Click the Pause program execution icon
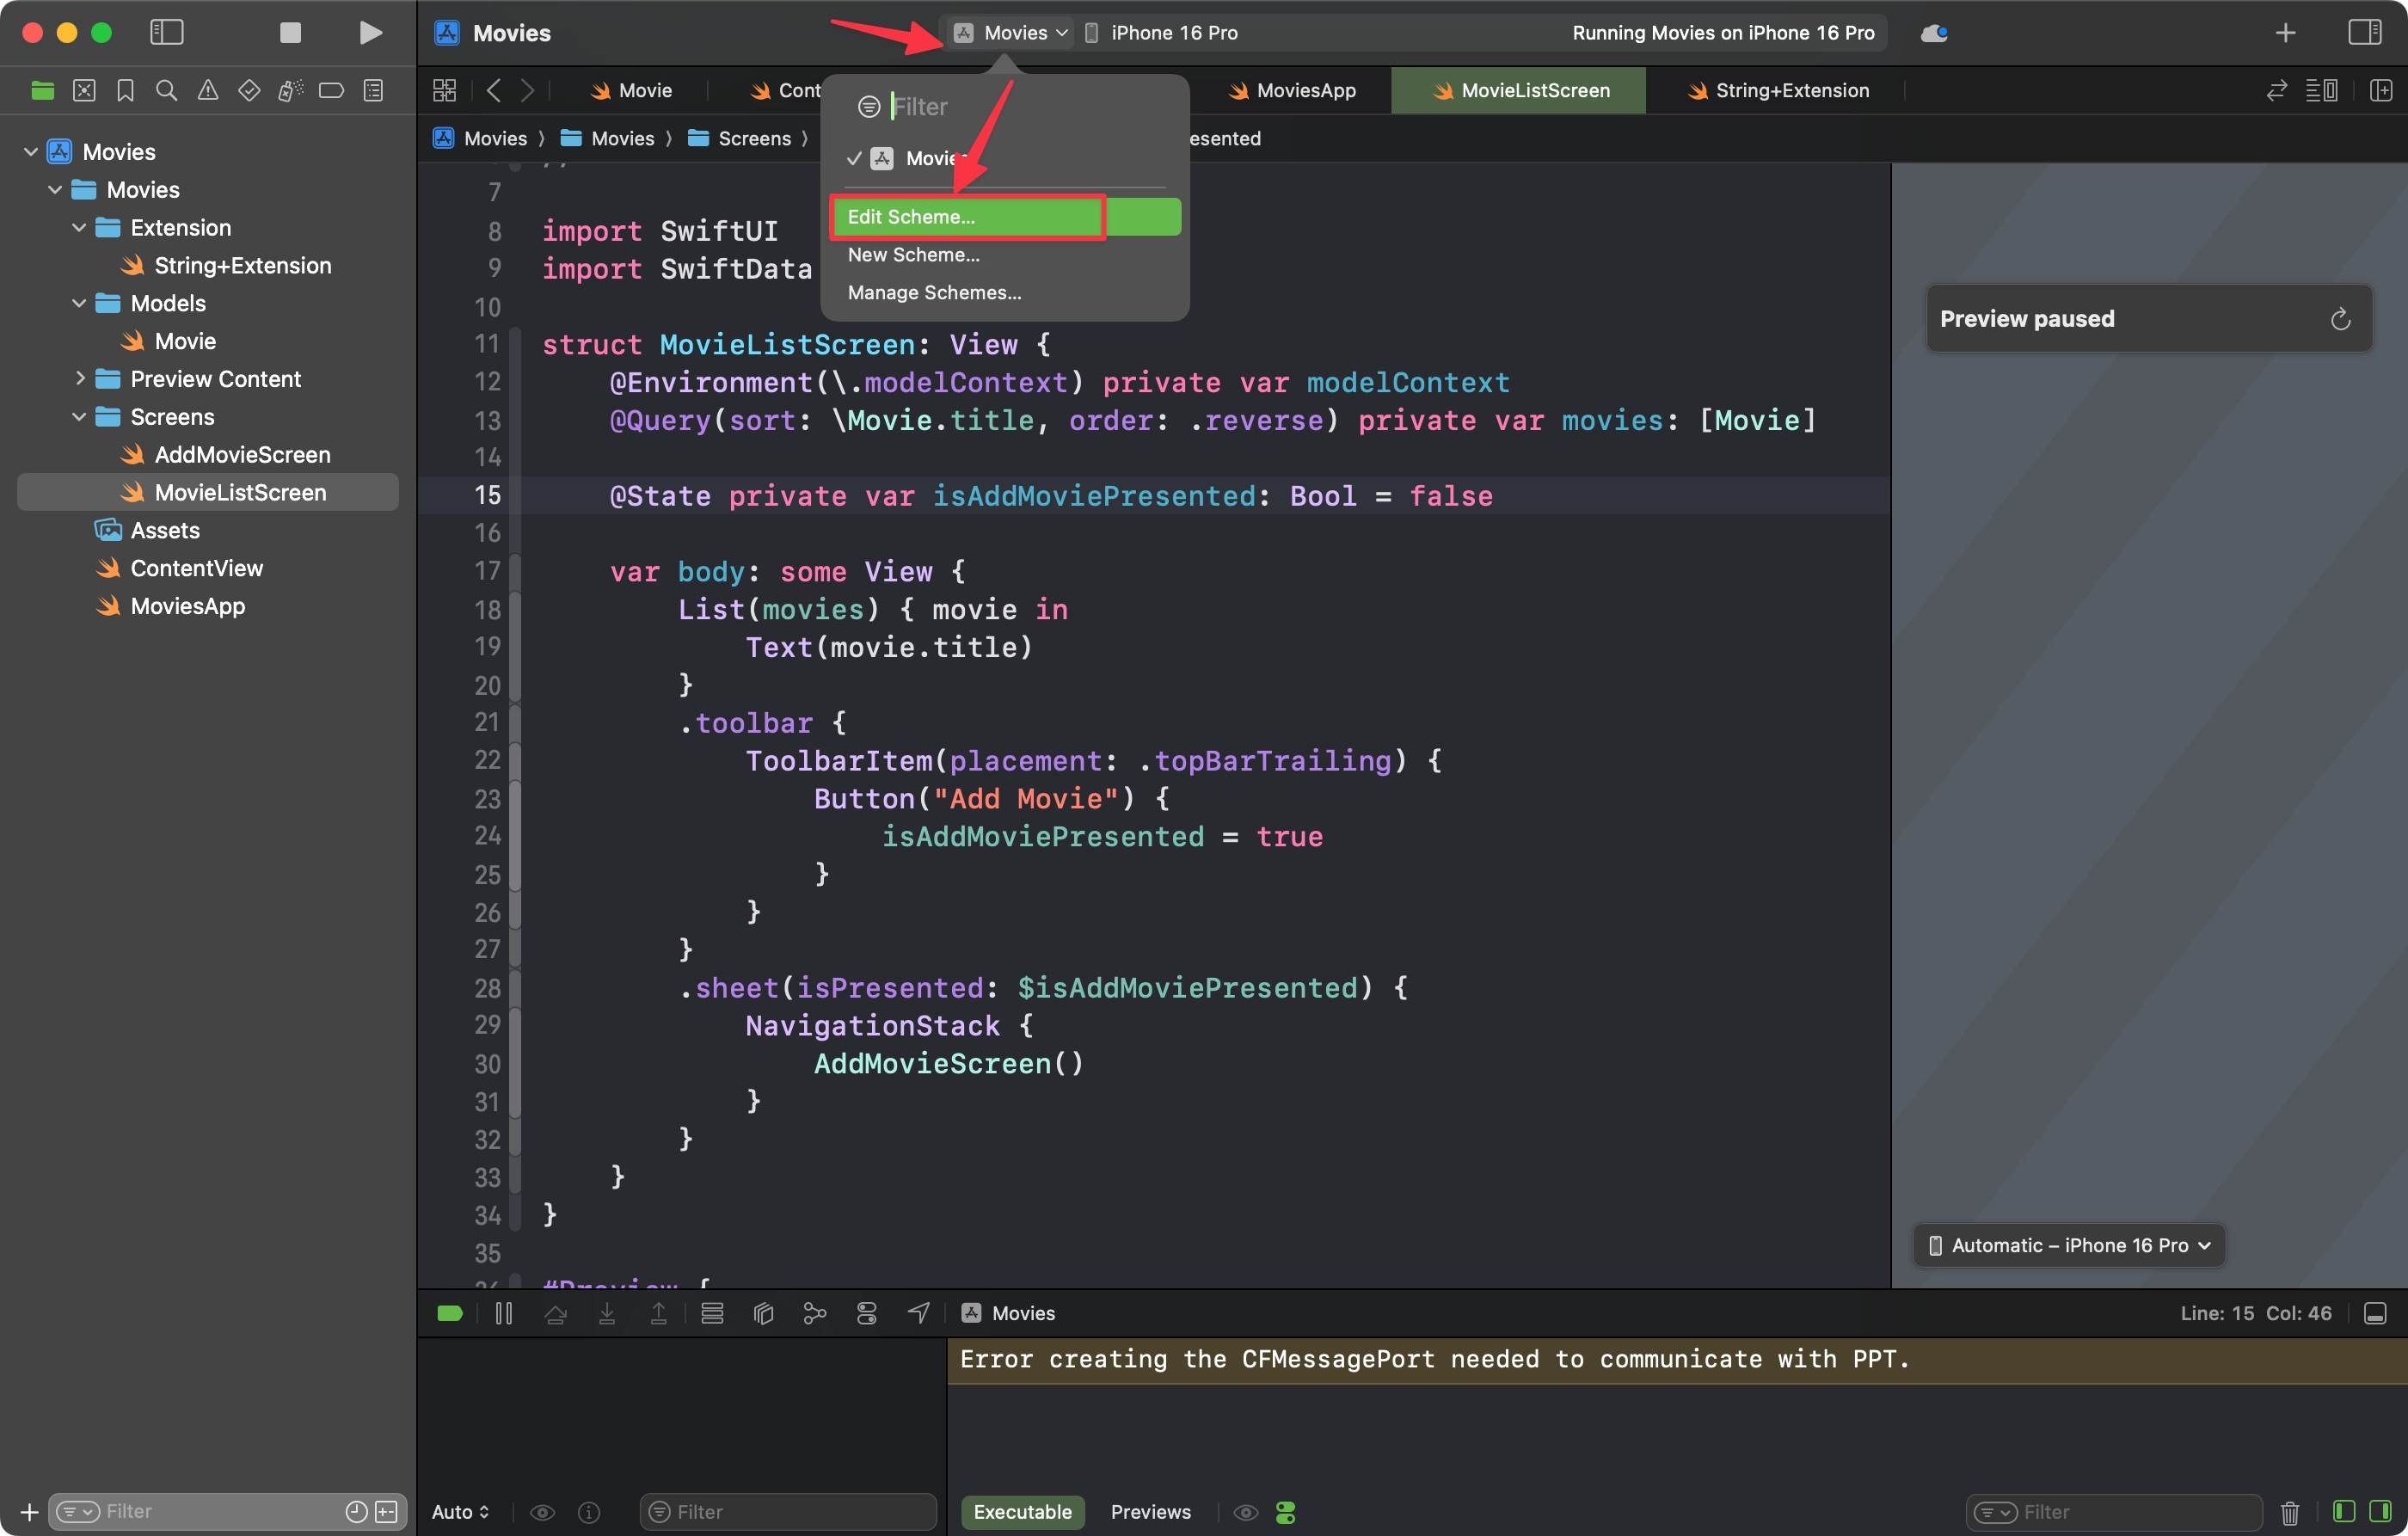This screenshot has width=2408, height=1536. coord(504,1313)
